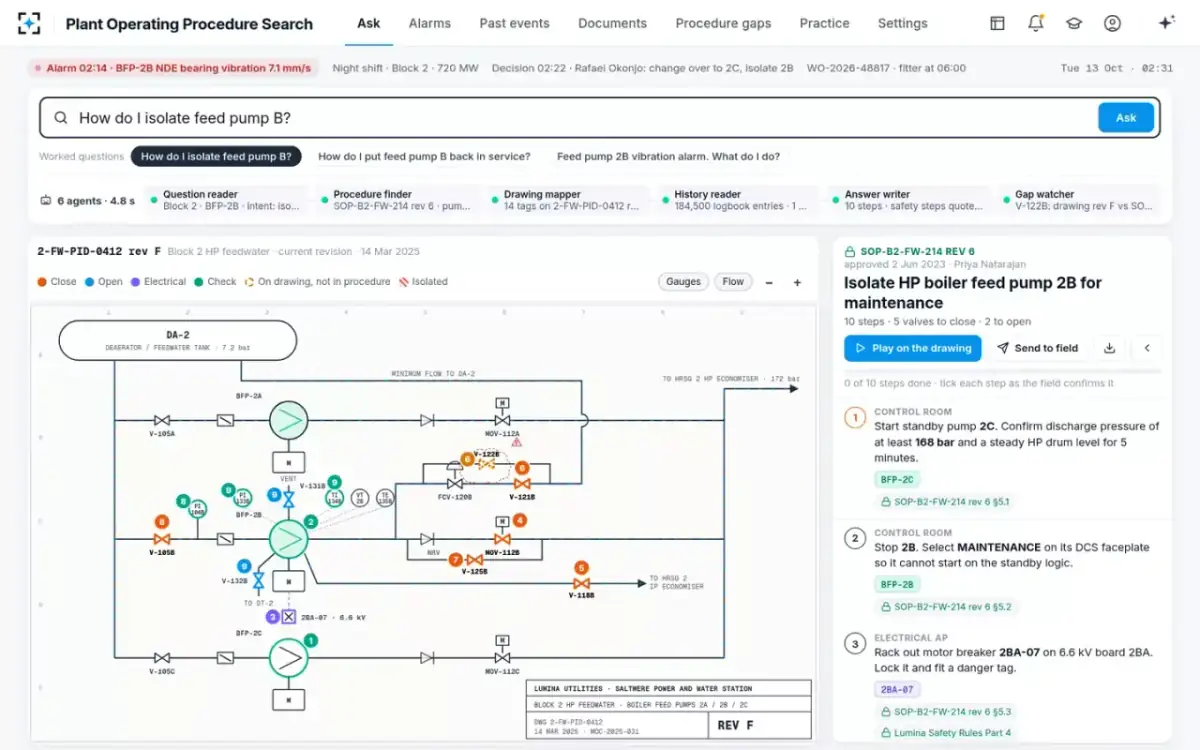This screenshot has height=750, width=1200.
Task: Click the purple Electrical legend dot
Action: pos(133,282)
